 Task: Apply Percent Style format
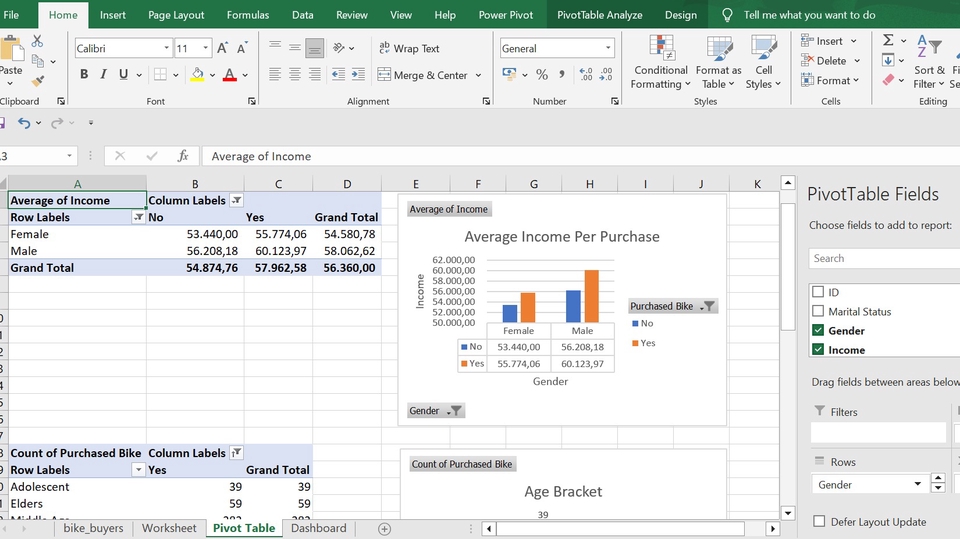tap(542, 75)
